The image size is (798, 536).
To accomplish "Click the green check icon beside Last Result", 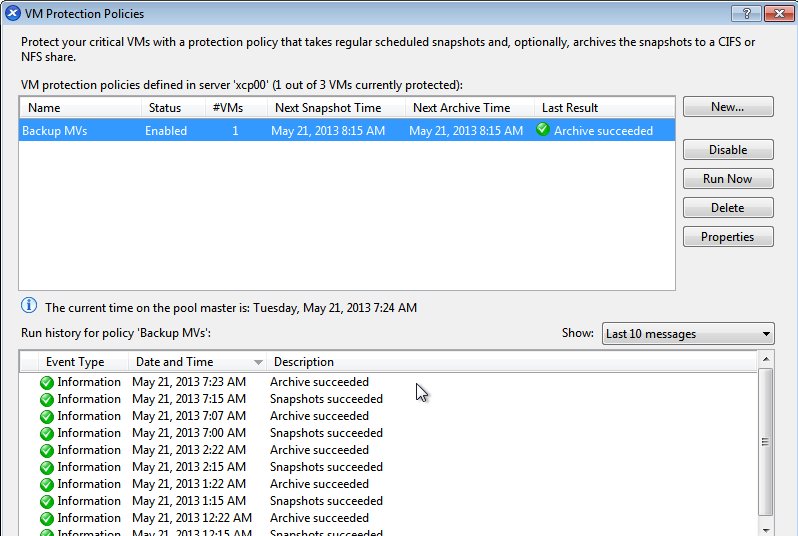I will [x=543, y=129].
